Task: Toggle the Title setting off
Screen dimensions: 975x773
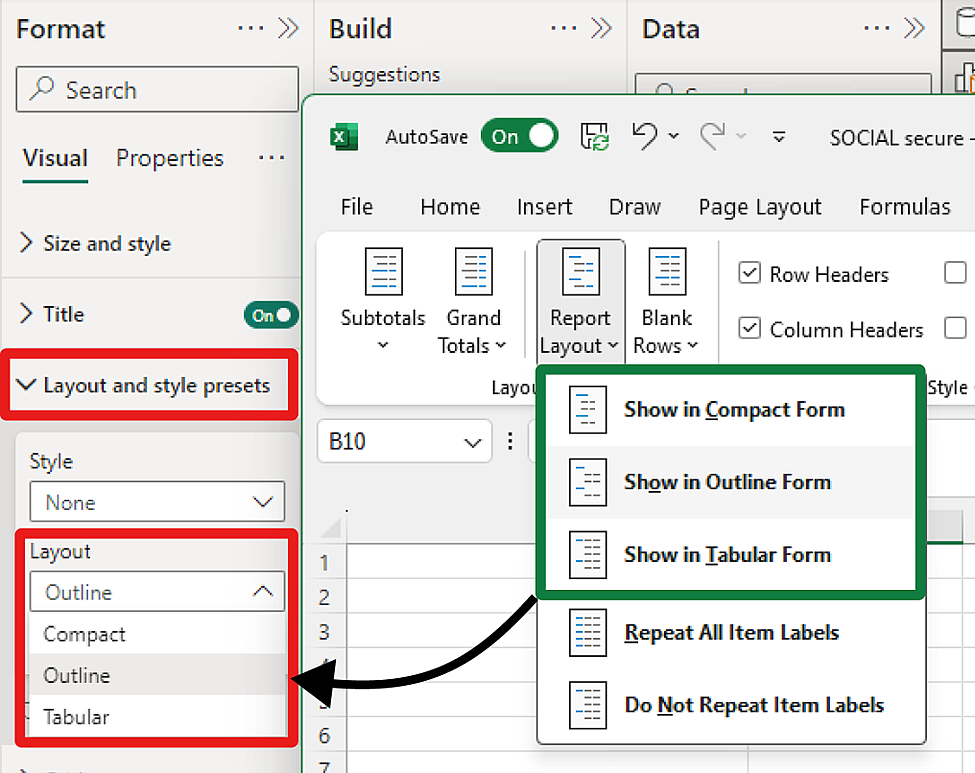Action: pyautogui.click(x=271, y=315)
